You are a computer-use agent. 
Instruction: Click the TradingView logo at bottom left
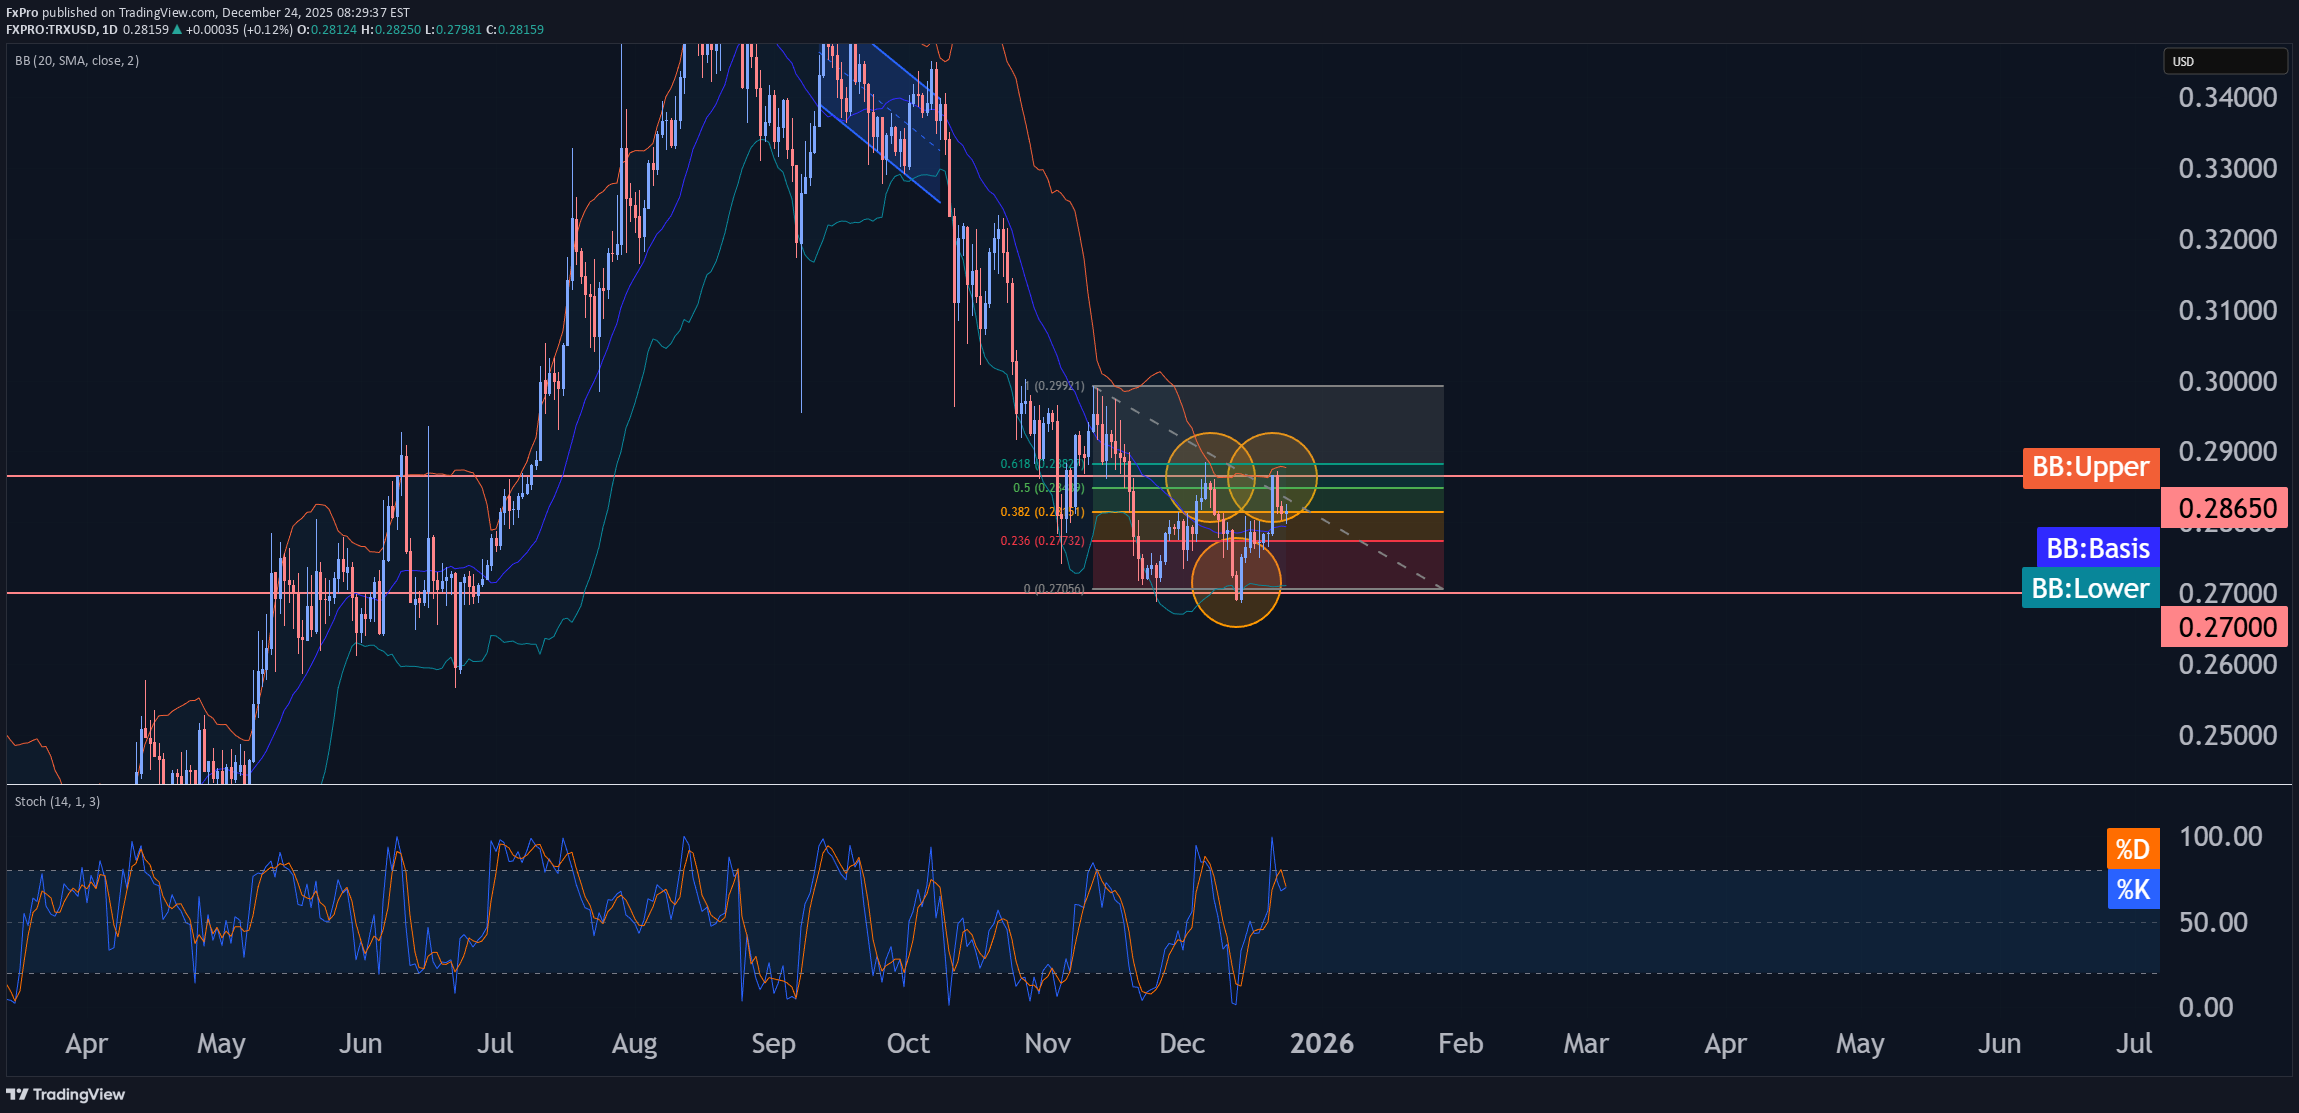coord(66,1094)
